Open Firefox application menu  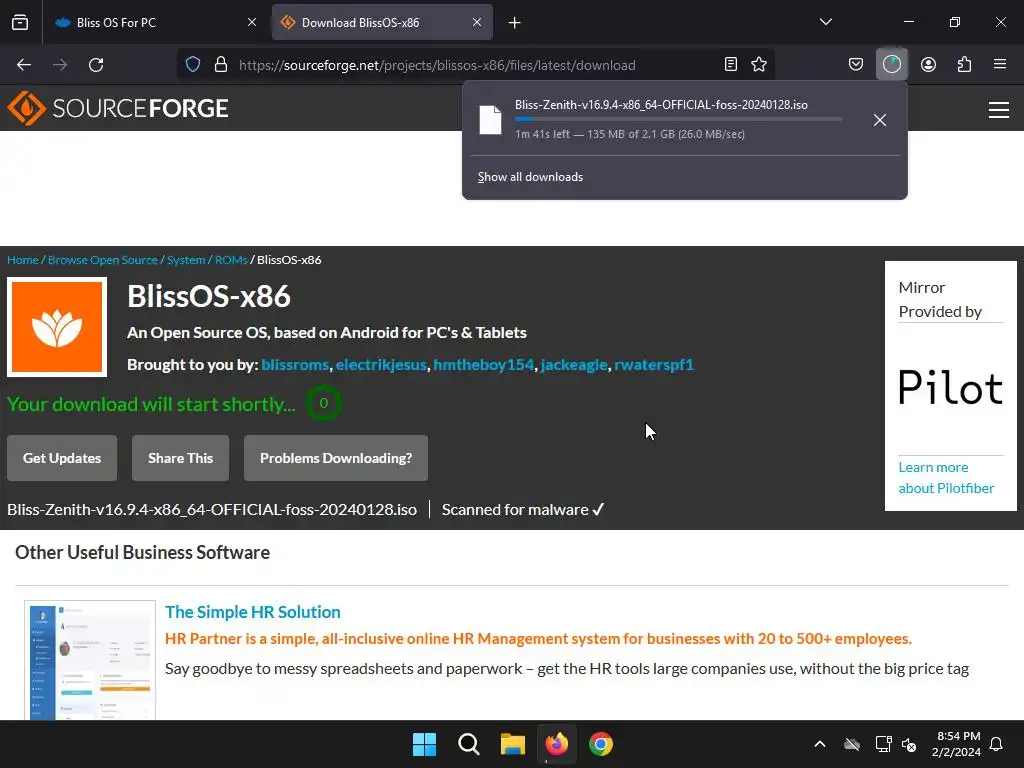click(1000, 65)
